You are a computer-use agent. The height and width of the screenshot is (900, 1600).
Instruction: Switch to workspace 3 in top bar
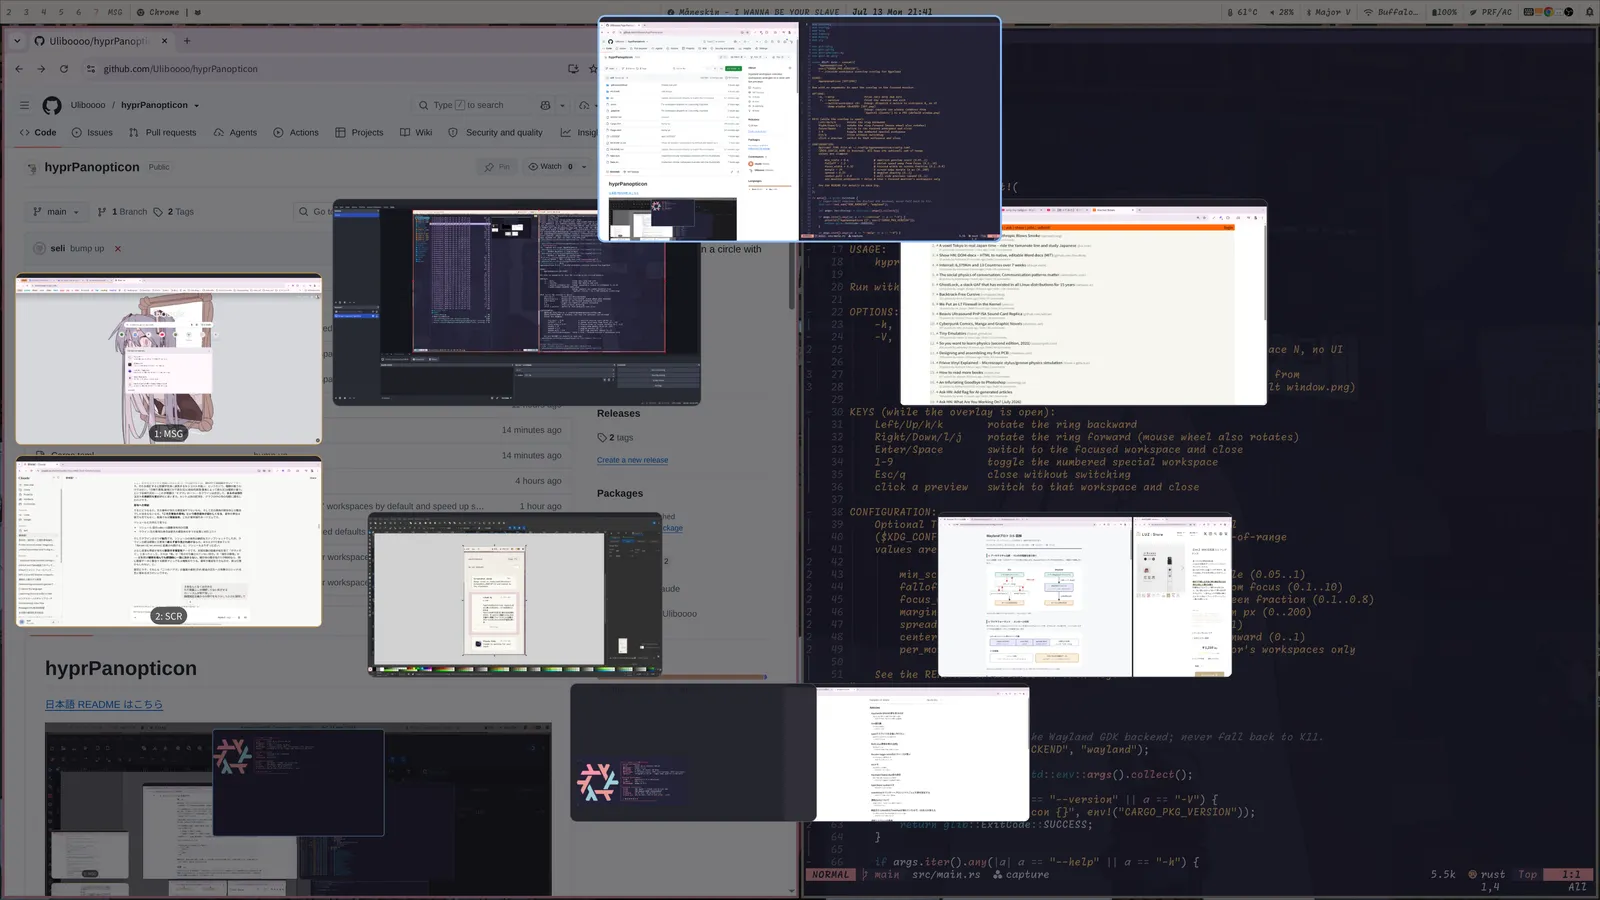pos(26,12)
